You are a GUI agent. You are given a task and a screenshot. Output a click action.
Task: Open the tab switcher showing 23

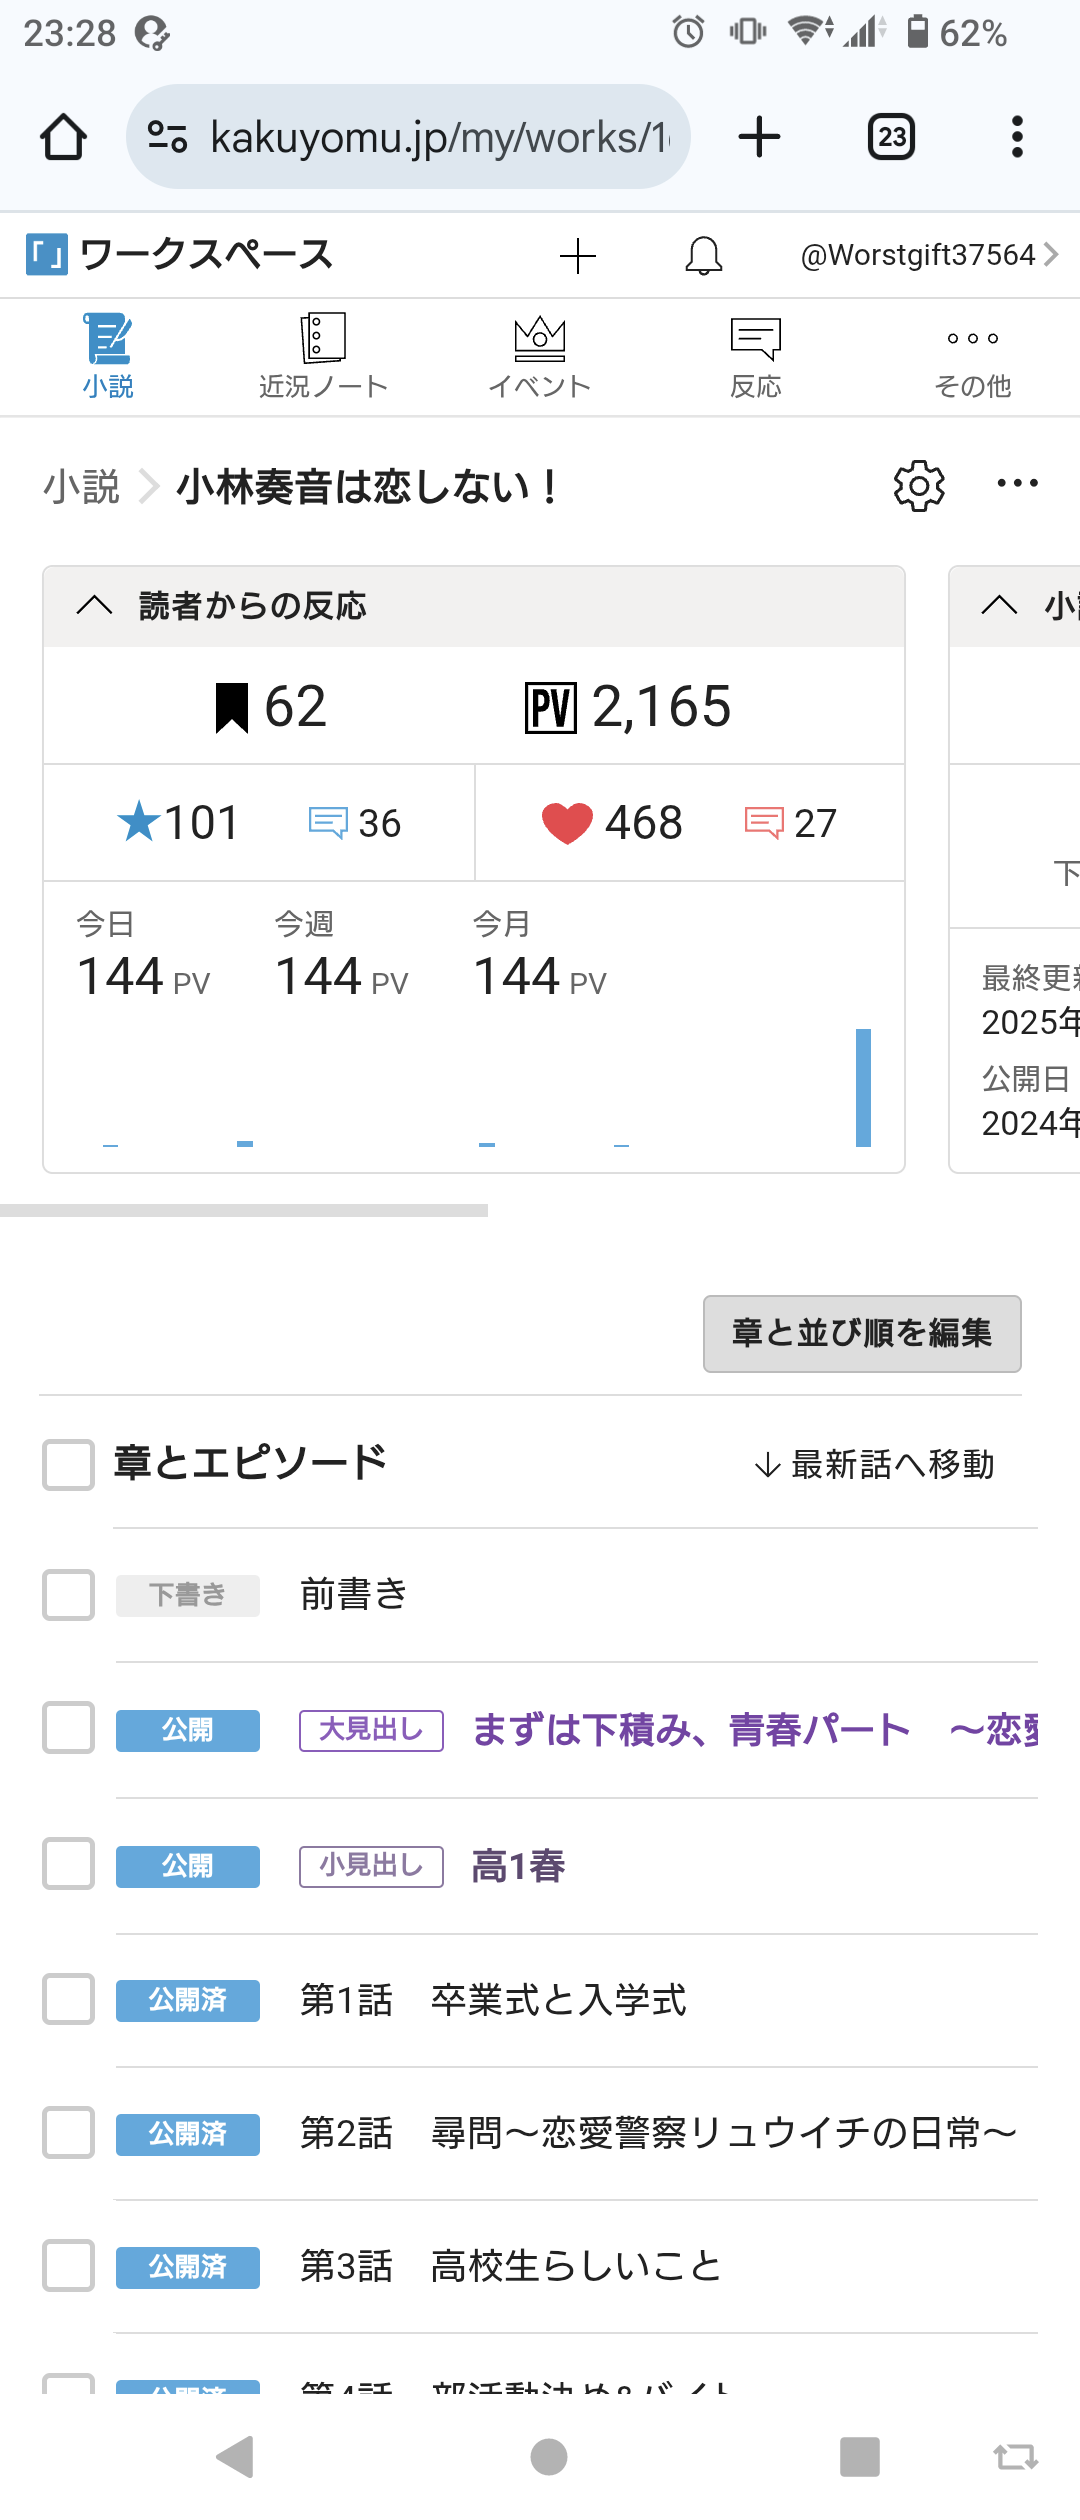(891, 137)
